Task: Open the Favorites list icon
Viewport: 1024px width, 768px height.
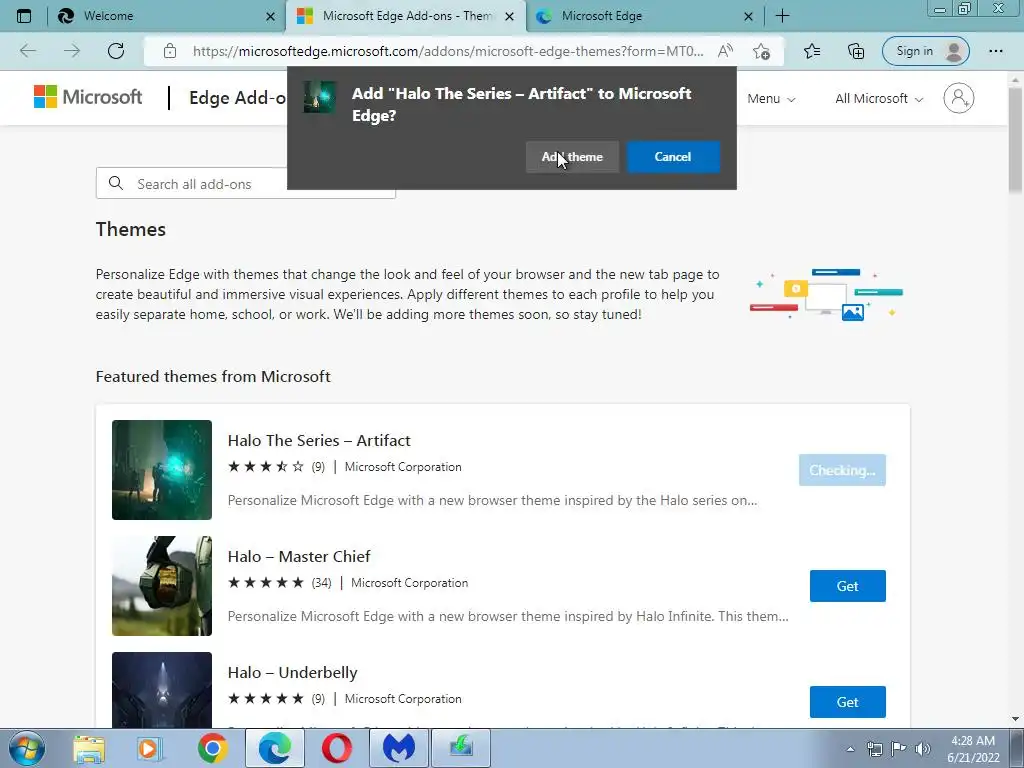Action: 812,51
